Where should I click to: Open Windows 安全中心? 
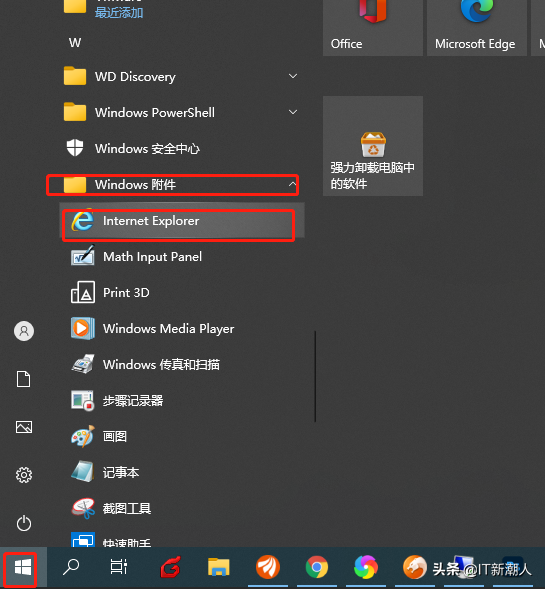182,149
